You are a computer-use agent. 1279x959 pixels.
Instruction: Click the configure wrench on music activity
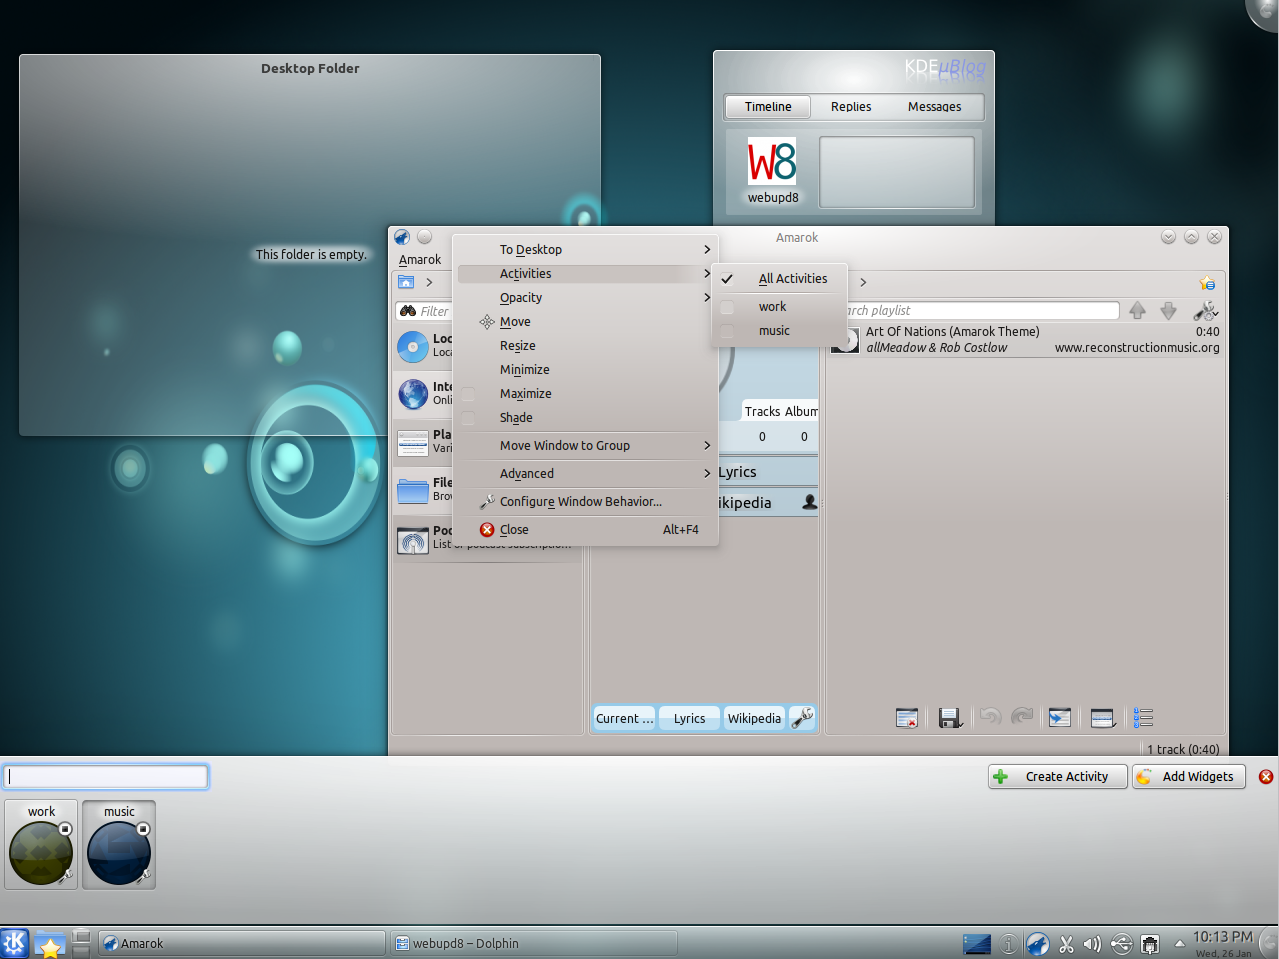[143, 876]
